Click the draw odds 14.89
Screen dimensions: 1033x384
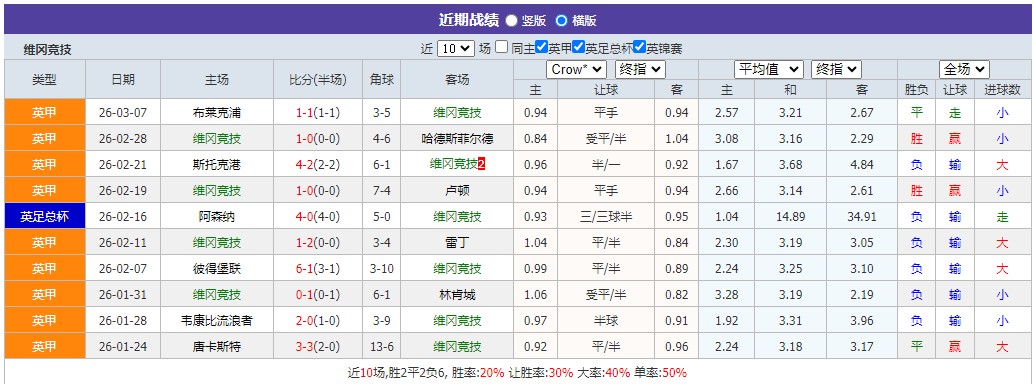pos(790,217)
